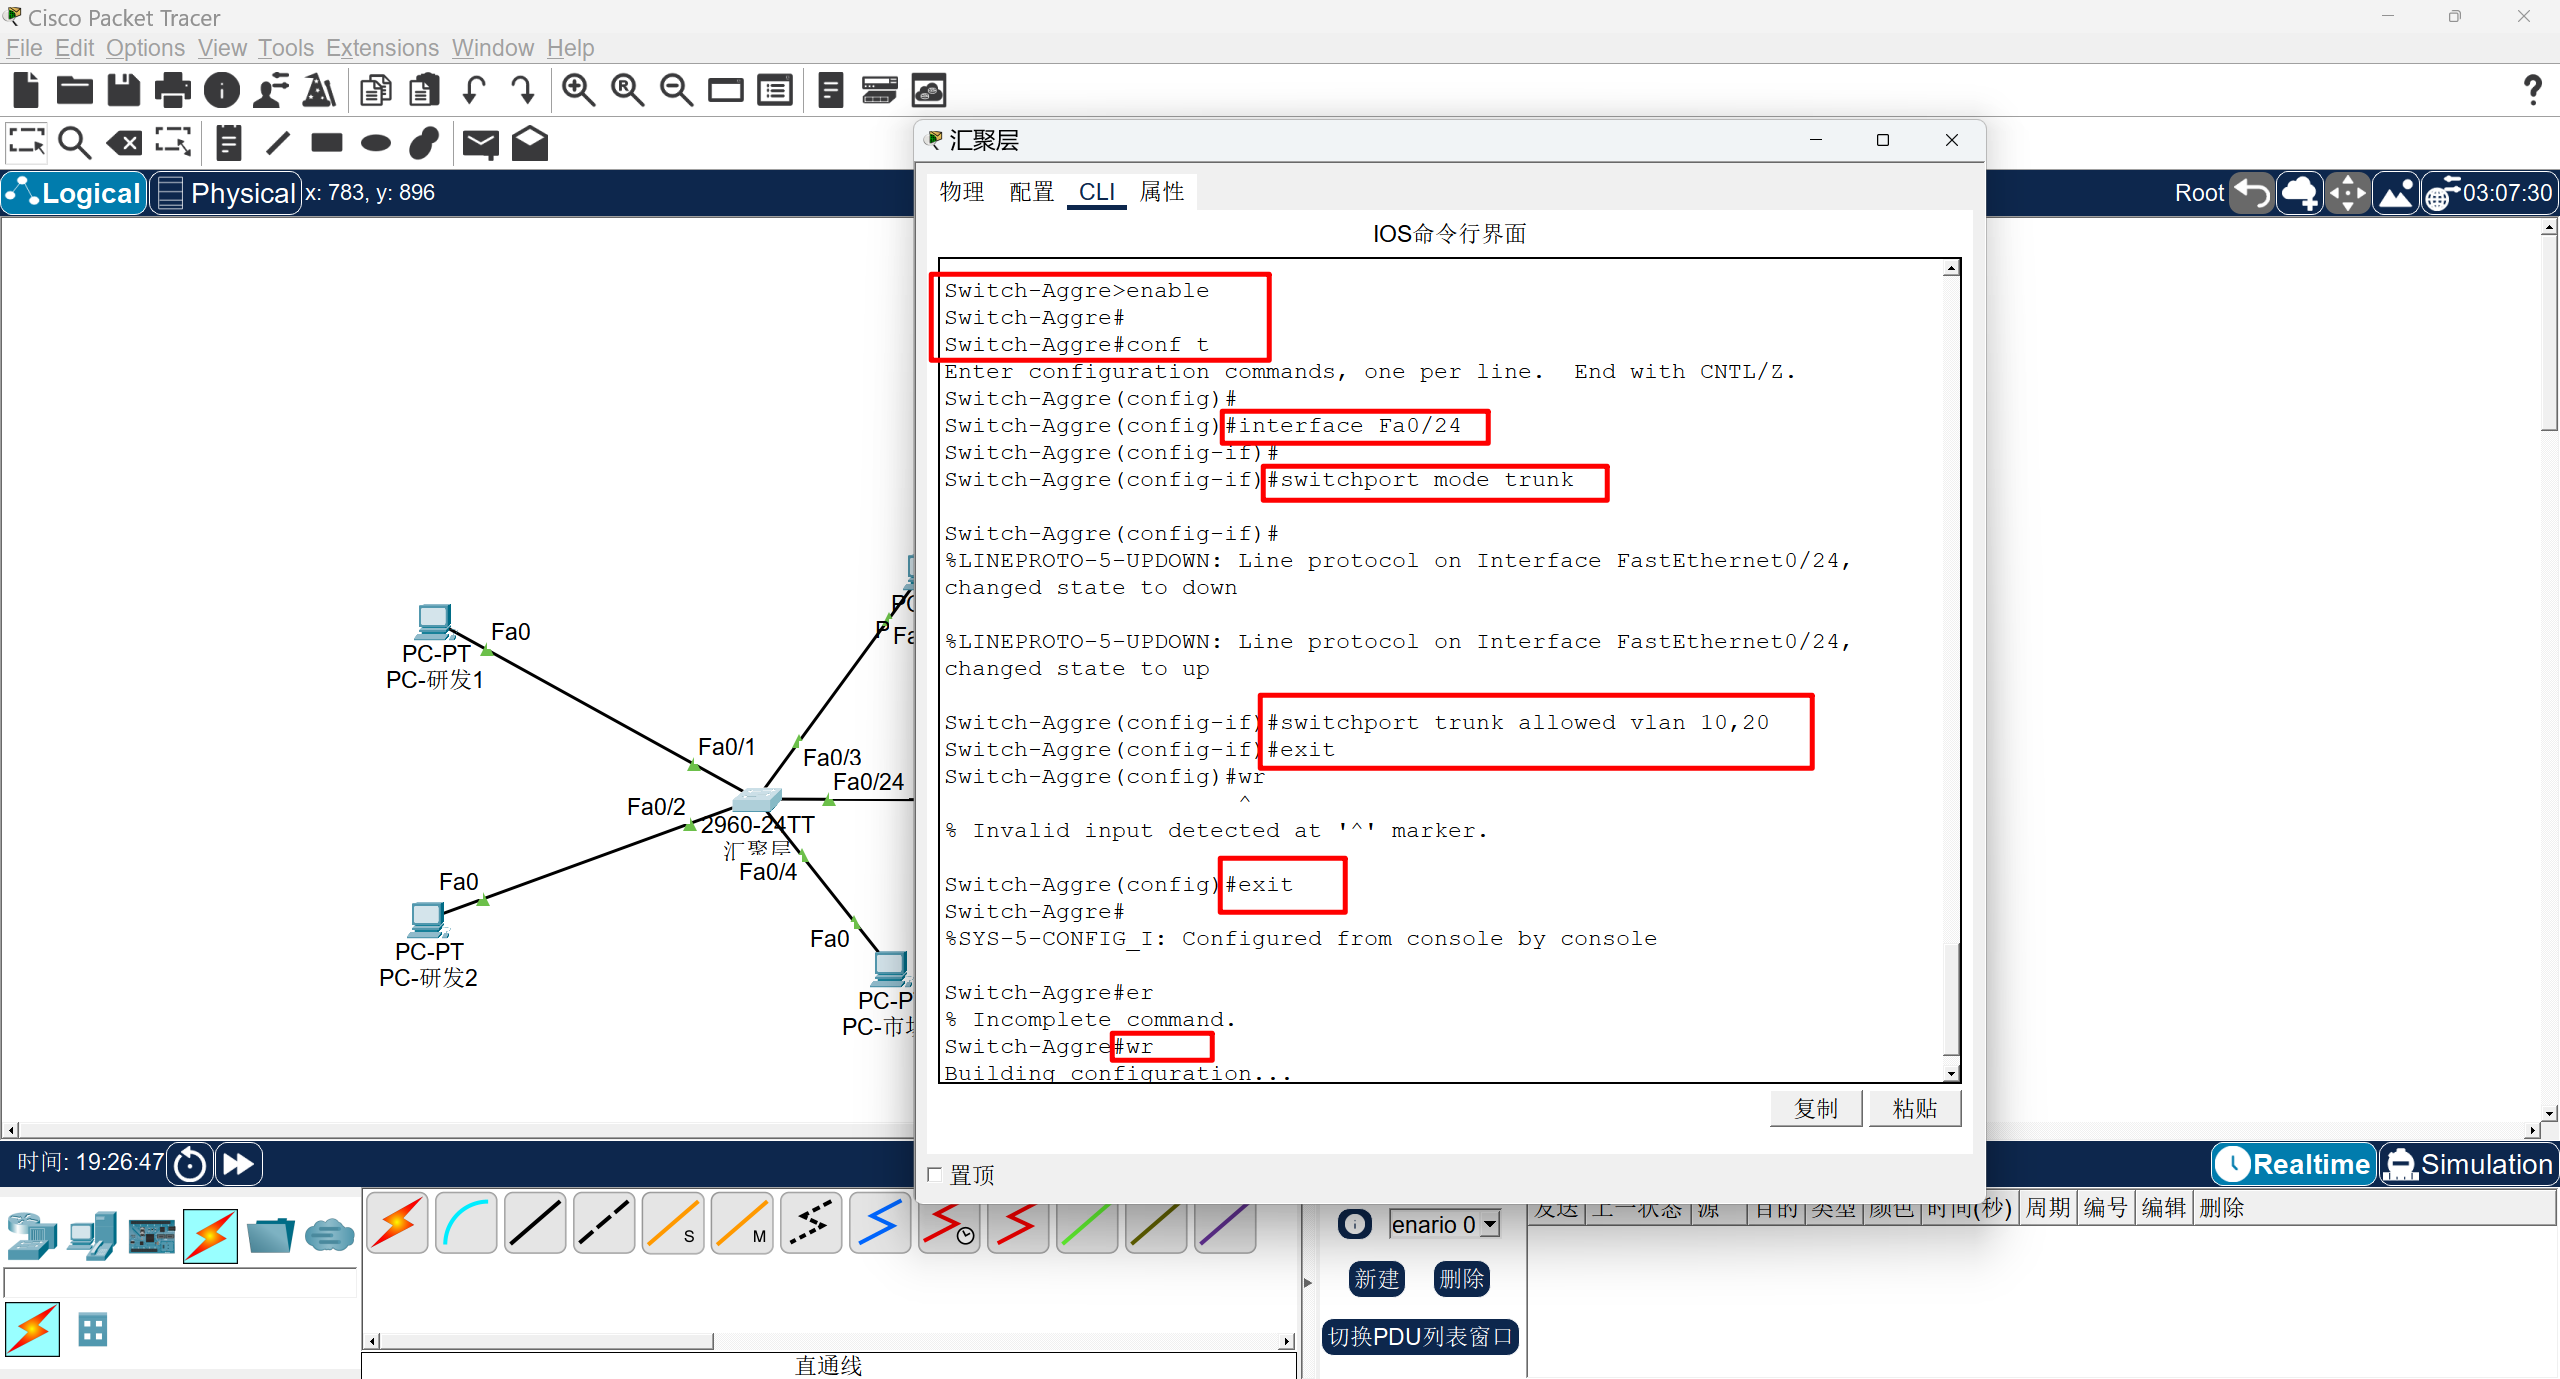Select the Add Complex PDU open envelope
The width and height of the screenshot is (2560, 1379).
point(530,143)
